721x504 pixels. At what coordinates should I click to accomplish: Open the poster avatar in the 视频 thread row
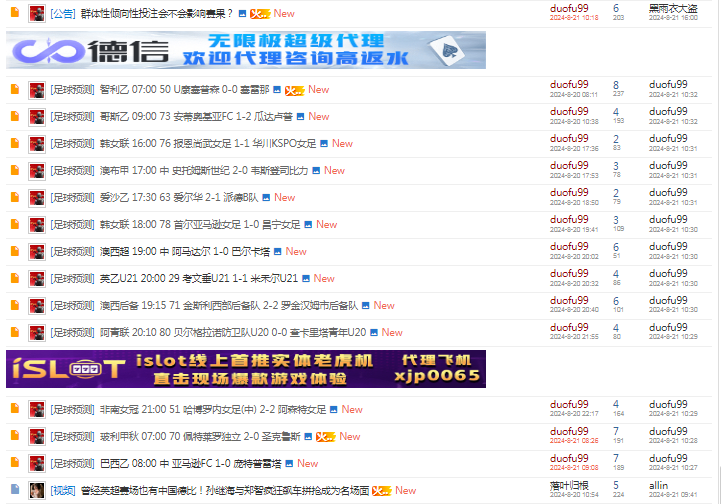37,491
